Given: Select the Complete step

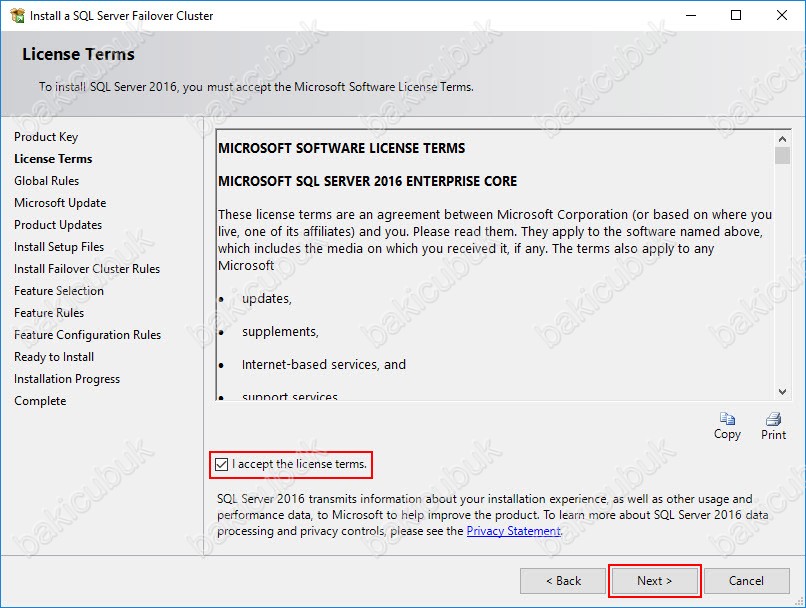Looking at the screenshot, I should (x=40, y=401).
